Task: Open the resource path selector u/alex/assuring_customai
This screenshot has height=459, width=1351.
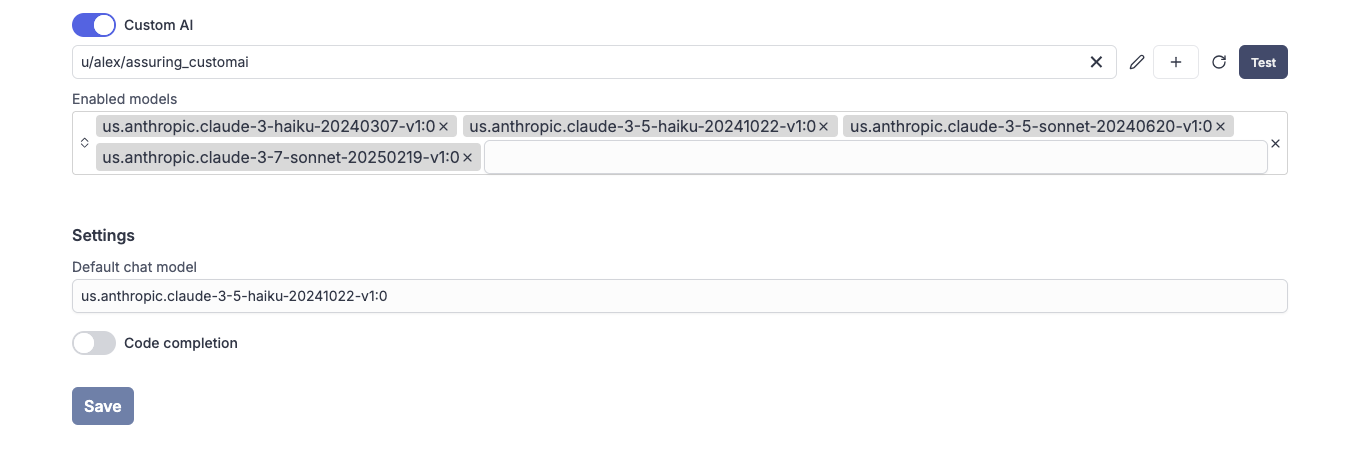Action: (x=580, y=62)
